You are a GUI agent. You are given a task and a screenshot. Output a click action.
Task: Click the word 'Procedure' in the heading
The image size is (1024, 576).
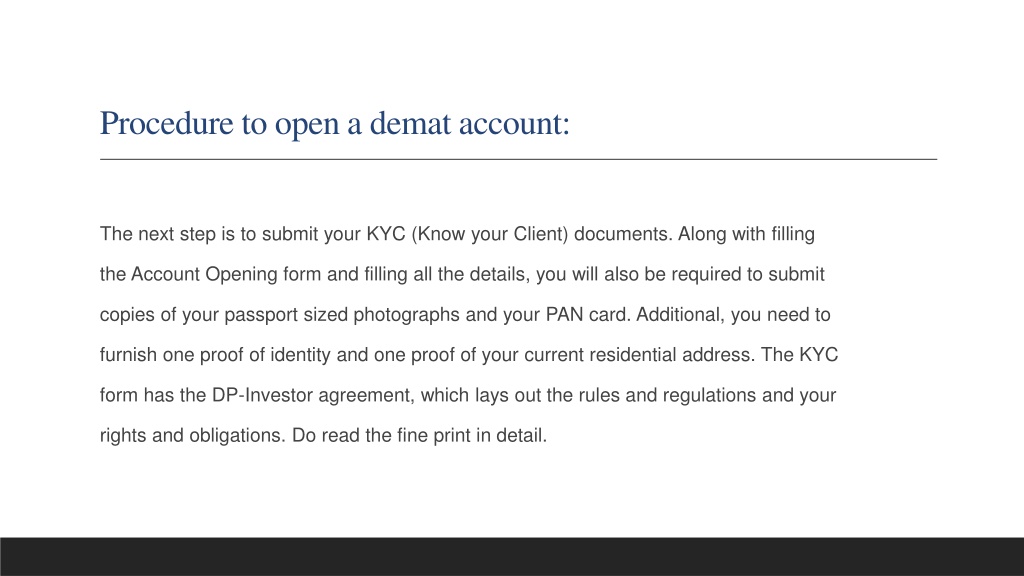coord(167,123)
